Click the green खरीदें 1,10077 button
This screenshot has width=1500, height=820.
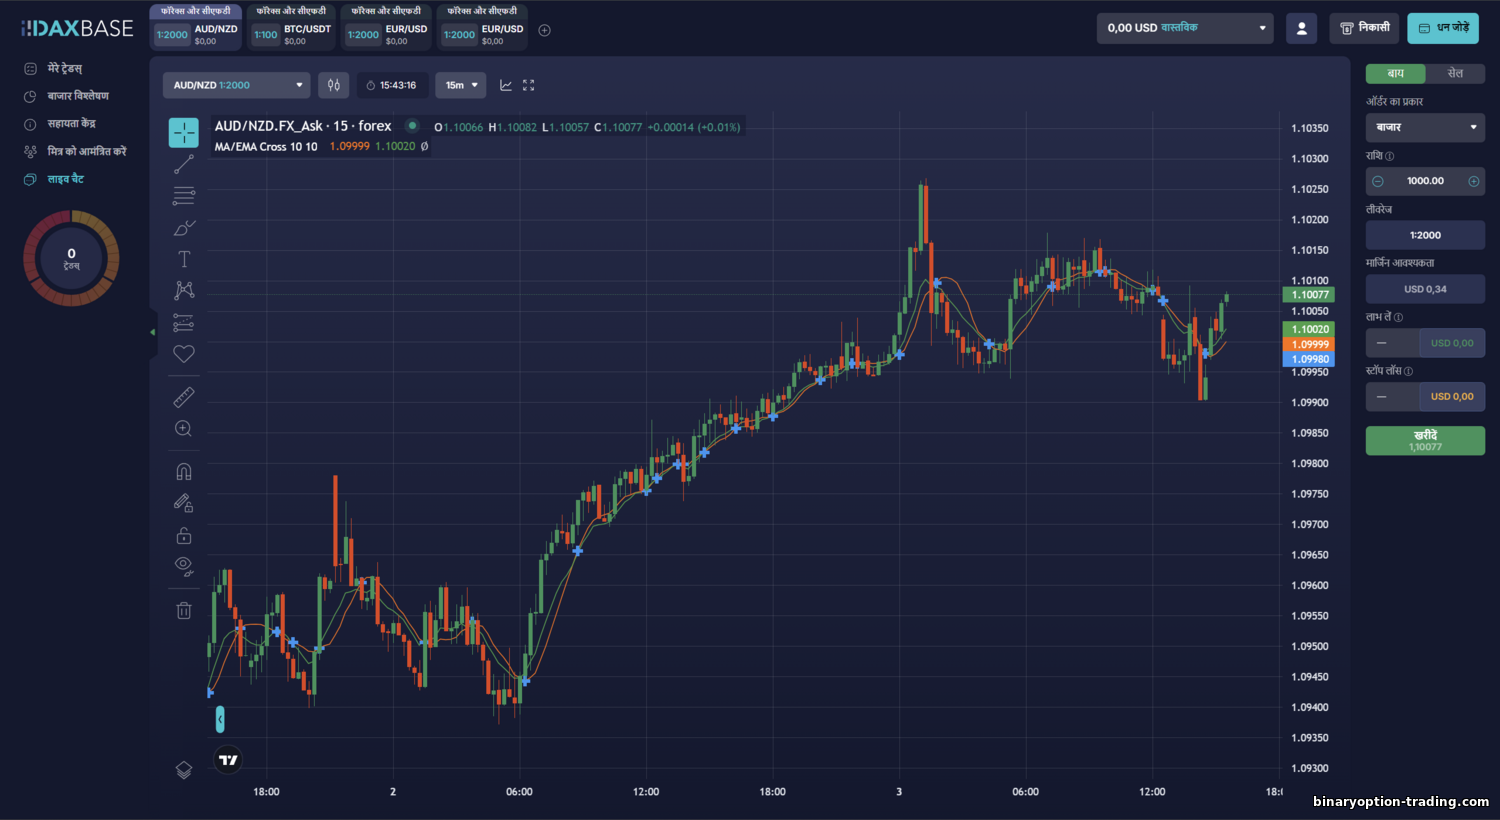coord(1425,440)
